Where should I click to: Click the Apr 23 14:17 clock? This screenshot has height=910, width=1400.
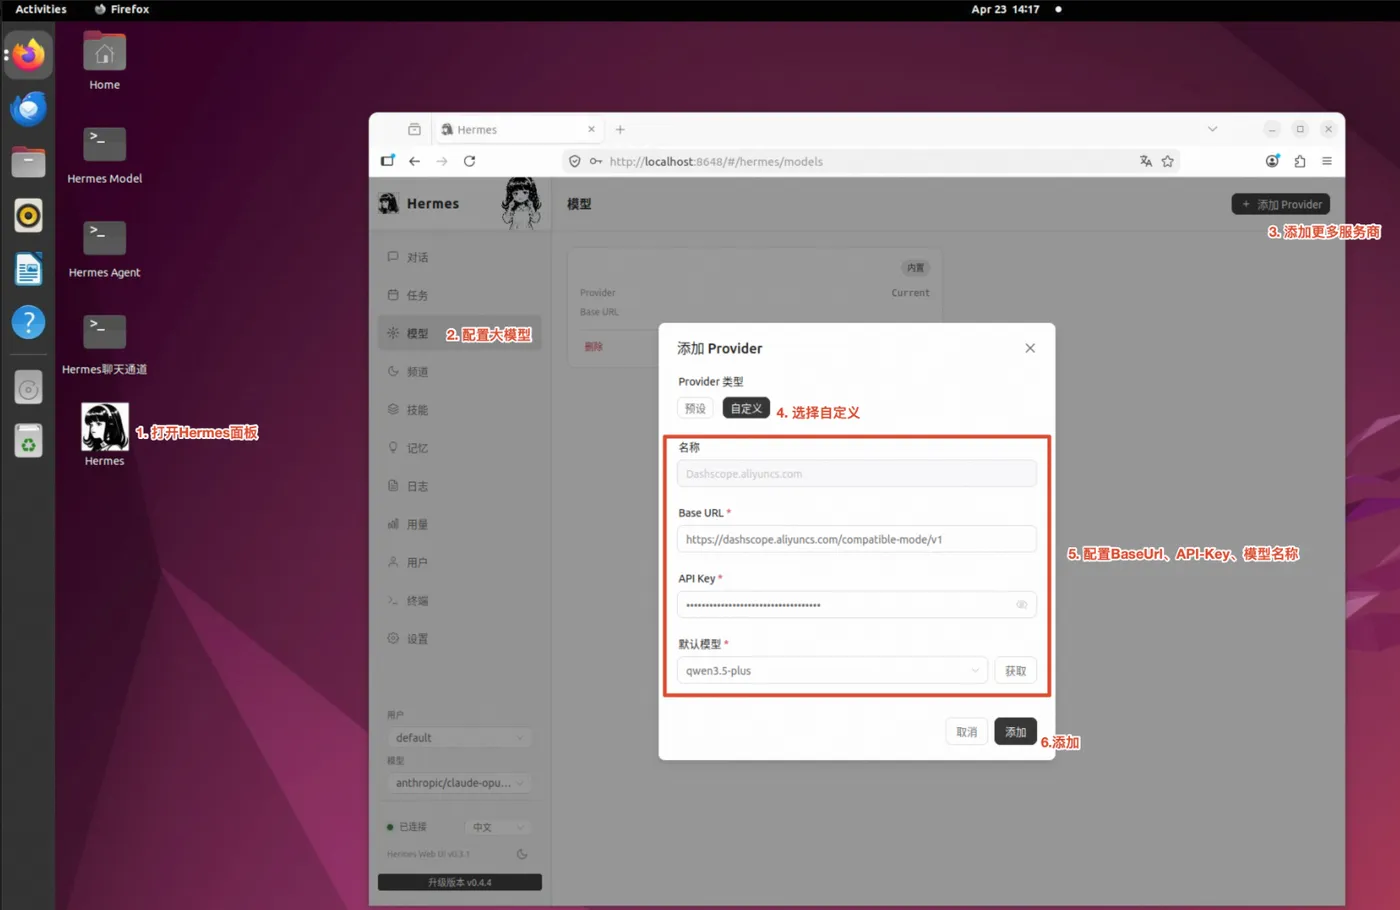click(1005, 9)
